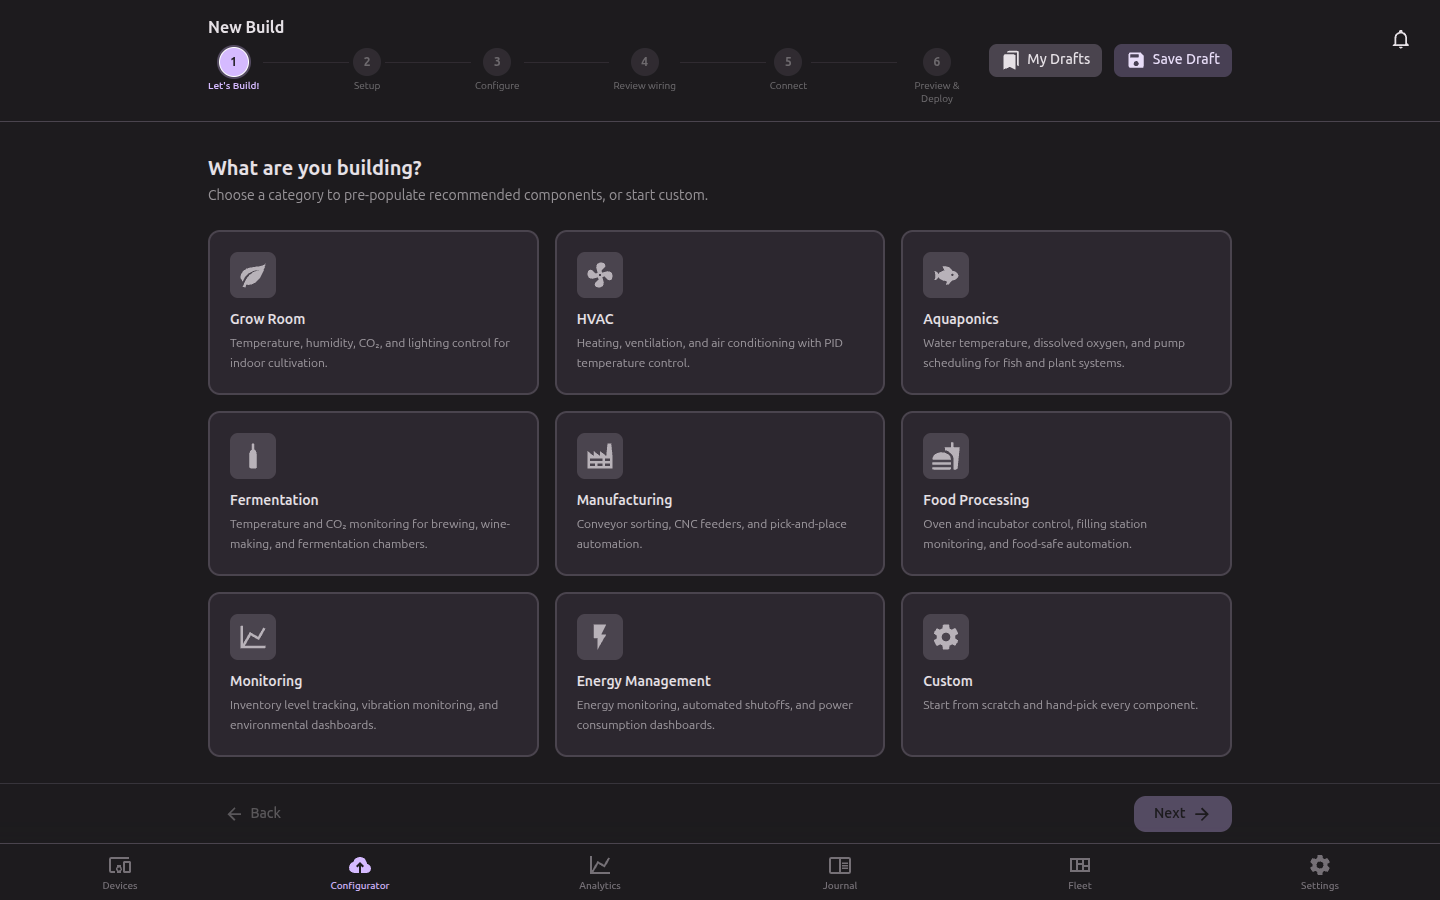Select the Grow Room leaf icon

(x=253, y=275)
